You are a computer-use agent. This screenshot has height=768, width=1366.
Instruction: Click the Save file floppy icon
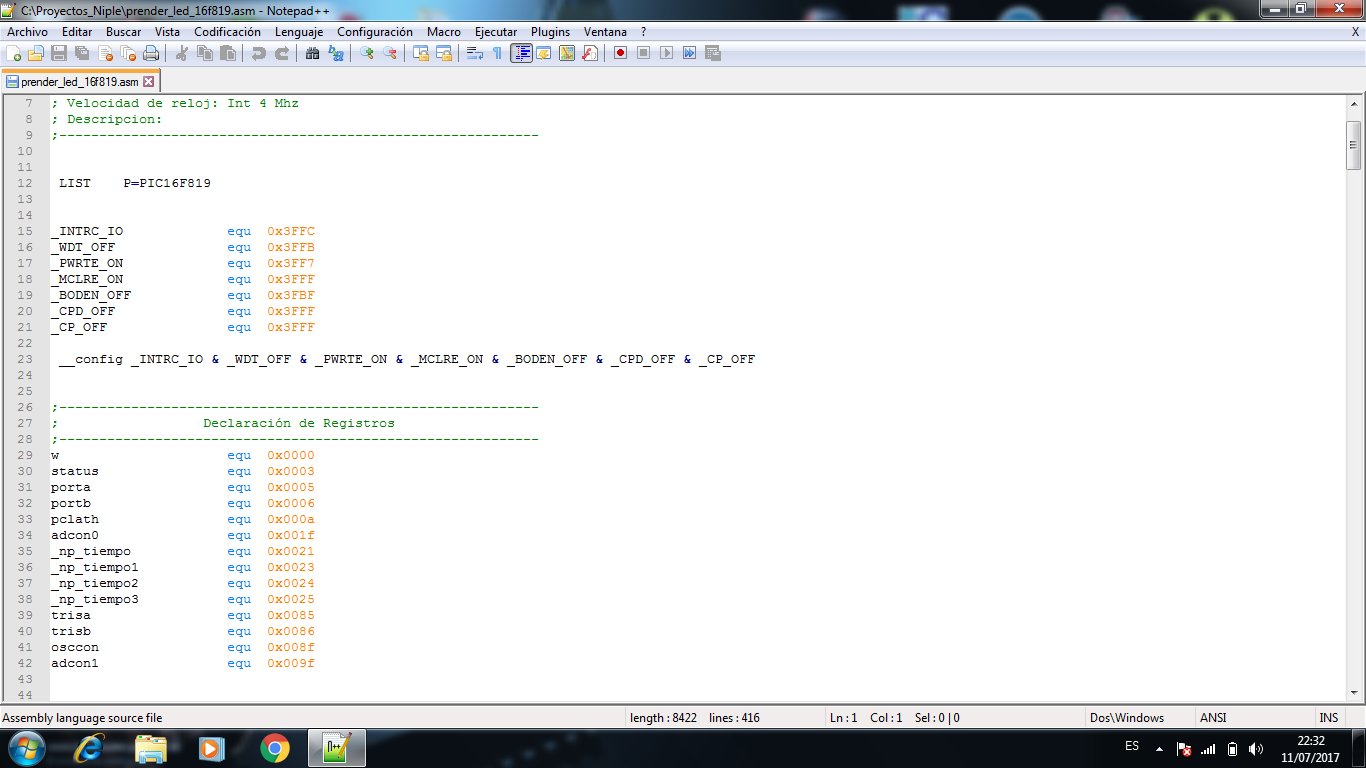point(59,53)
